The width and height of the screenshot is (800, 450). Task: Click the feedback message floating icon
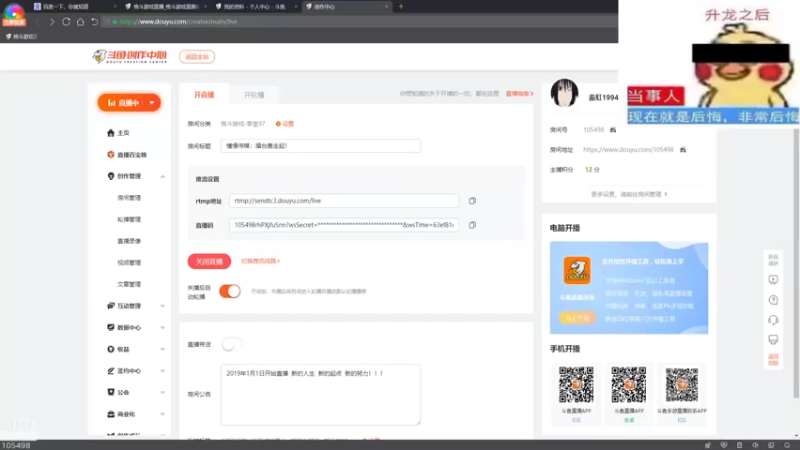(x=773, y=340)
